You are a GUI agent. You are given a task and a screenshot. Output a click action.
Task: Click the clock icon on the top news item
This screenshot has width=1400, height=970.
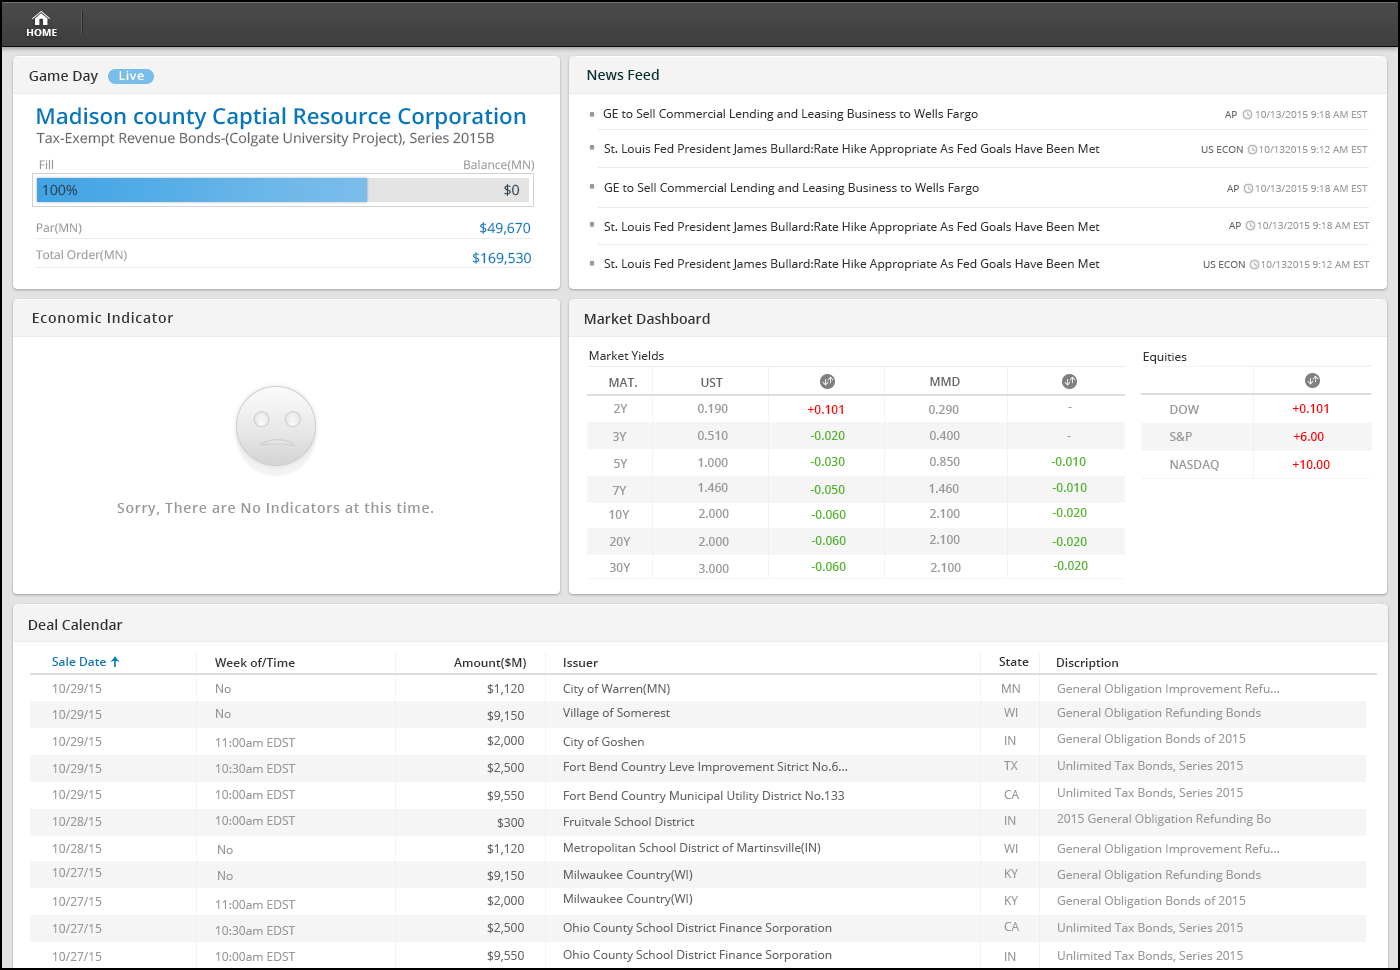(1247, 115)
